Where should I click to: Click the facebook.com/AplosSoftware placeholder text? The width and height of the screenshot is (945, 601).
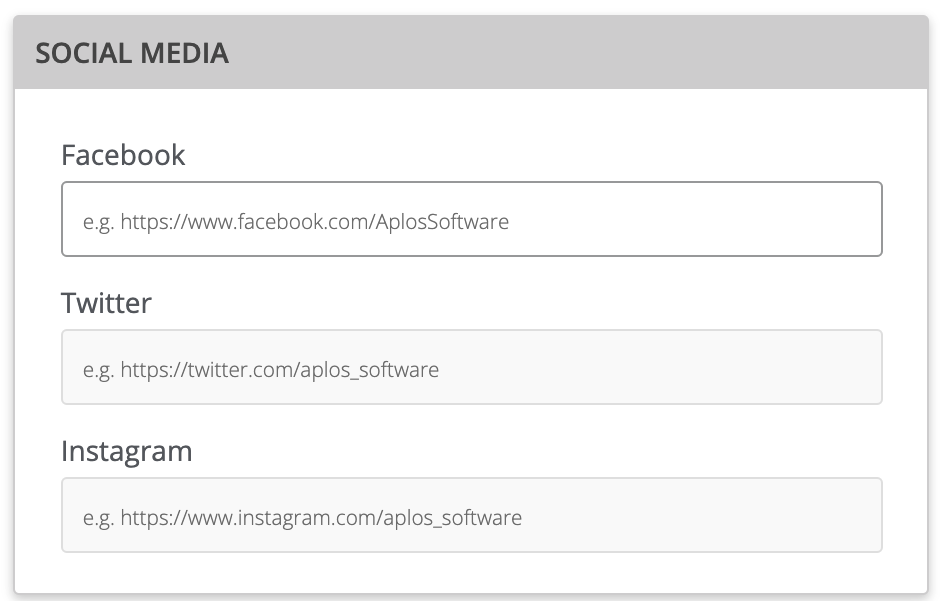296,222
